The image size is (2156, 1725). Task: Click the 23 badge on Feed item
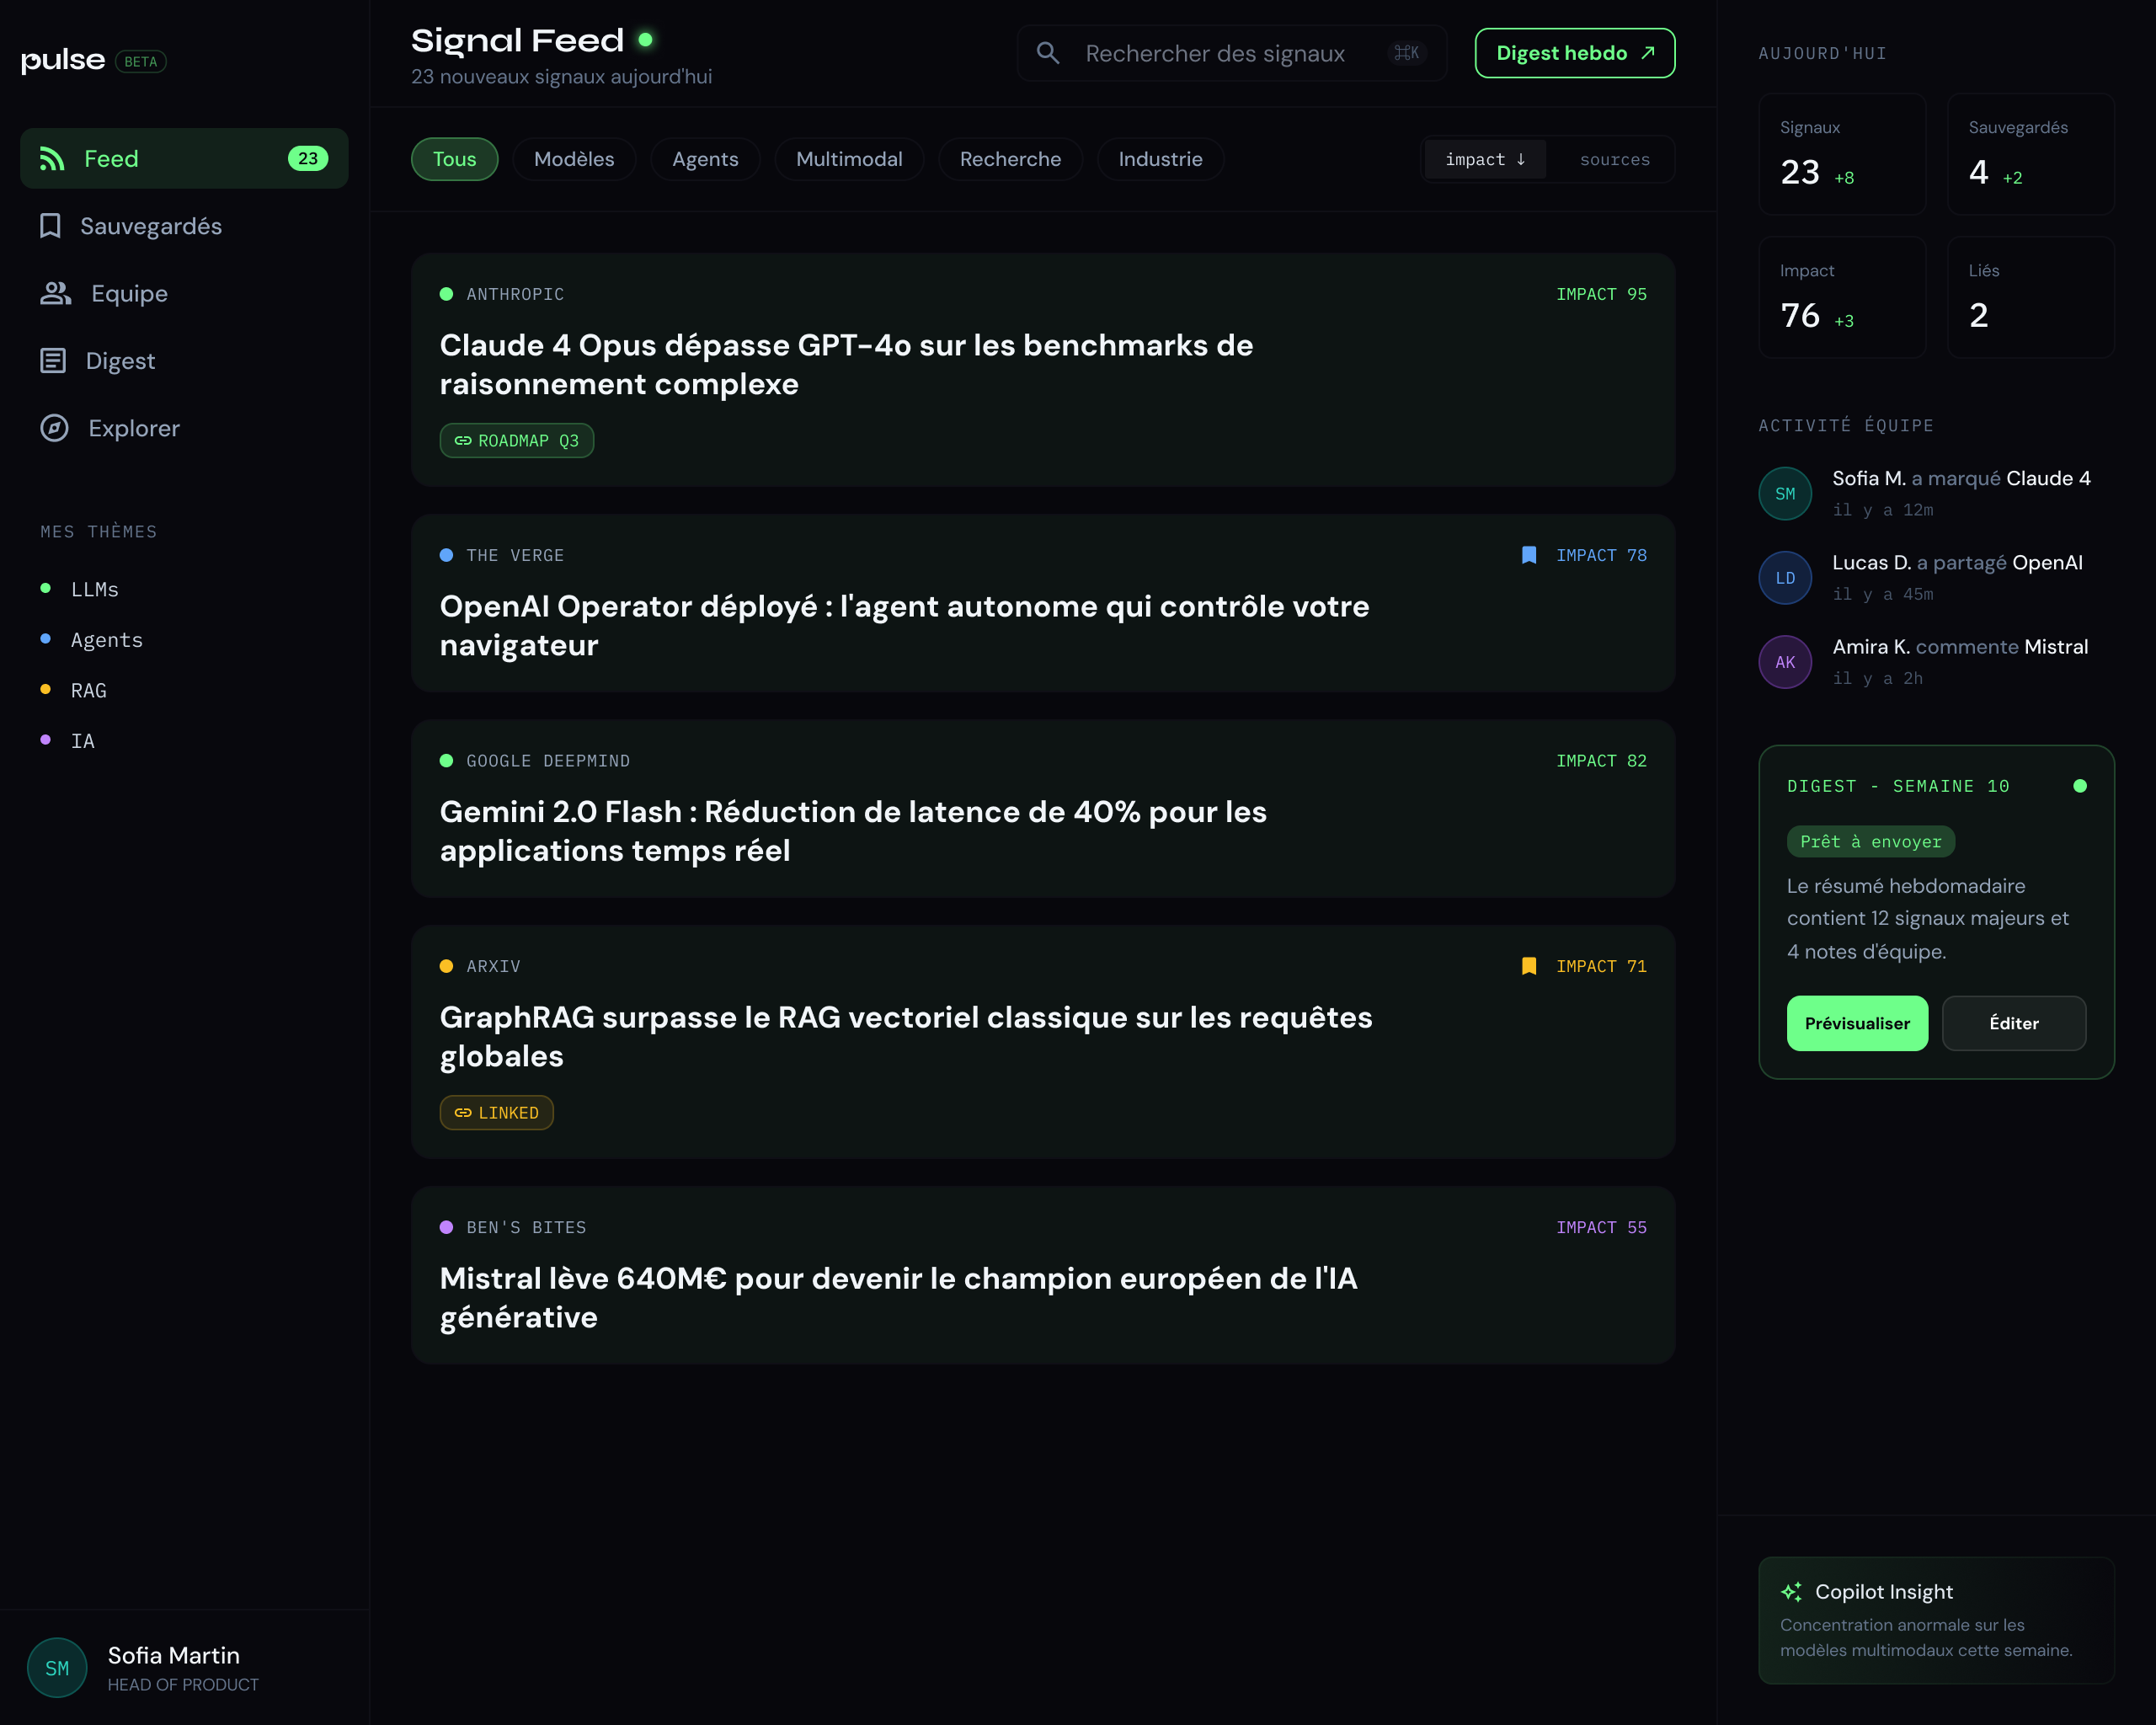click(x=308, y=159)
